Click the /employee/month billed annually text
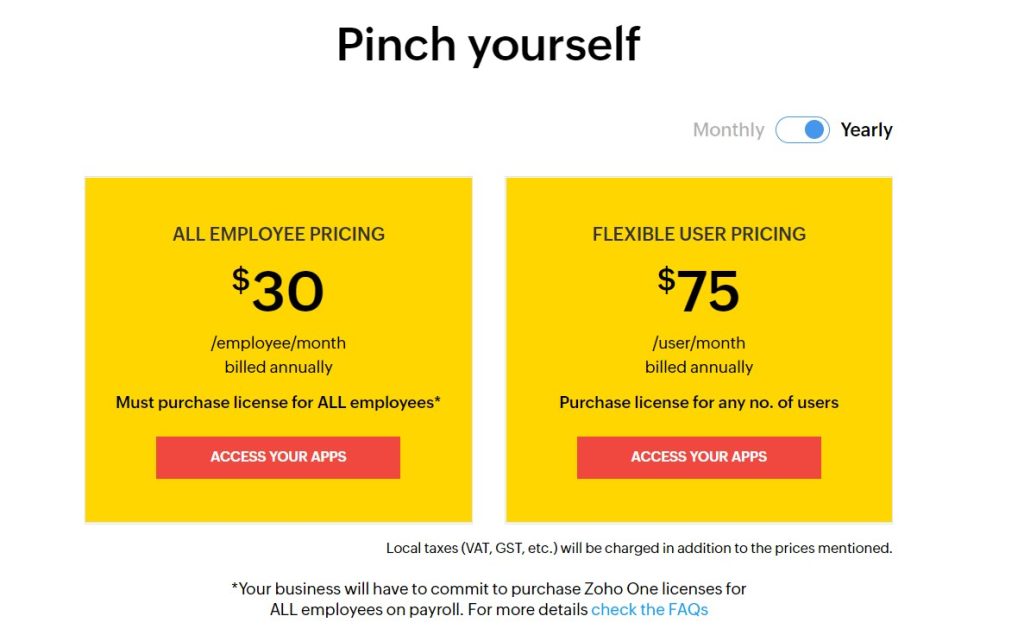This screenshot has height=635, width=1024. click(278, 355)
